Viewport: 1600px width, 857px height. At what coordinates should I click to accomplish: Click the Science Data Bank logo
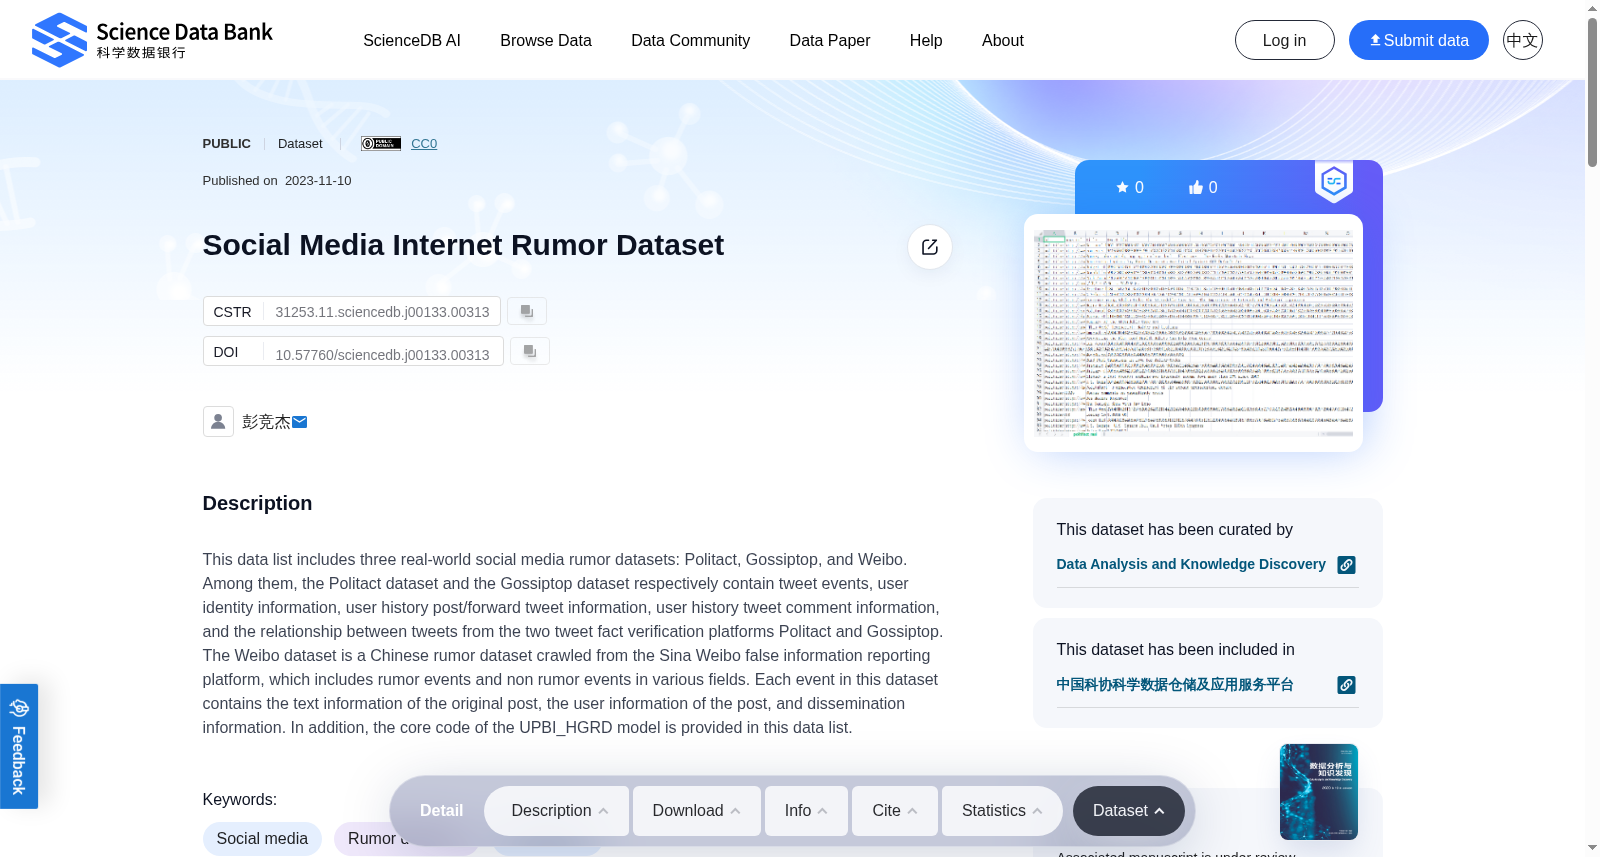click(152, 40)
